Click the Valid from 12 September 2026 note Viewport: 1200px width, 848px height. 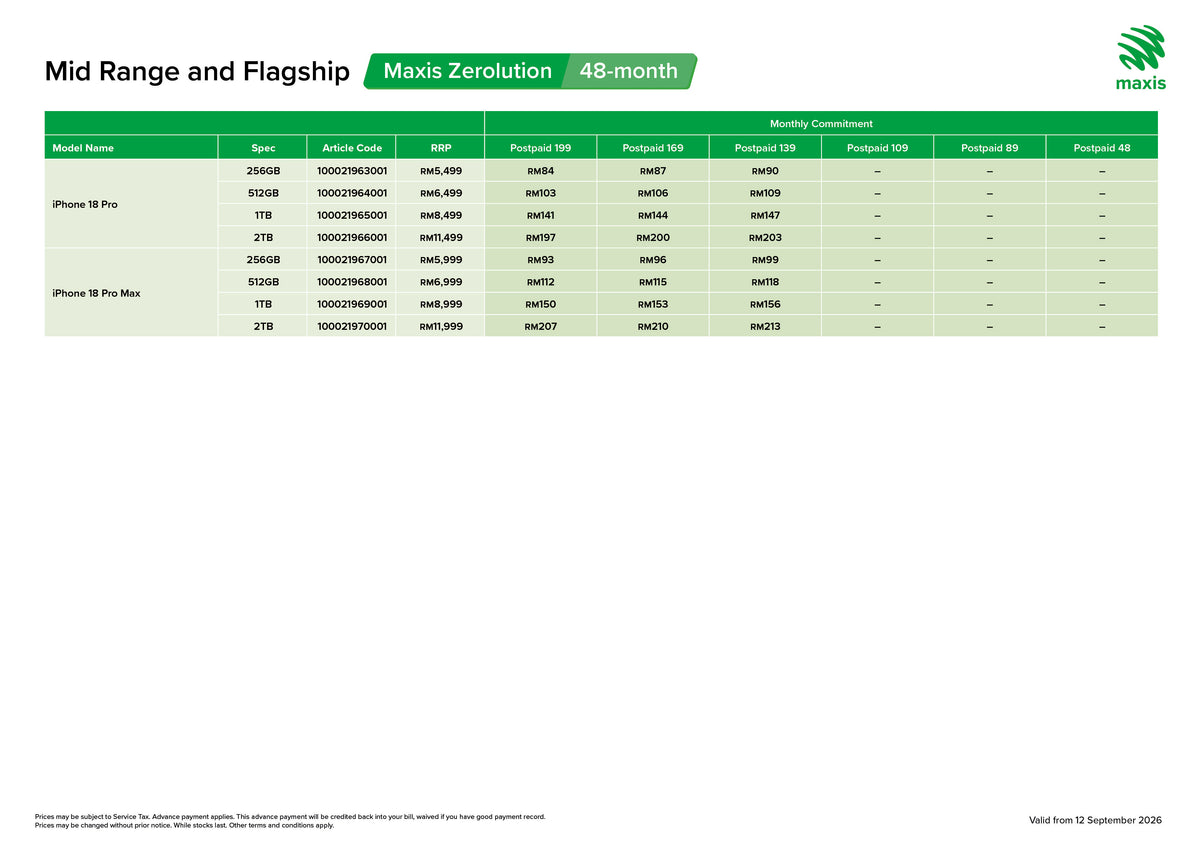(1095, 820)
